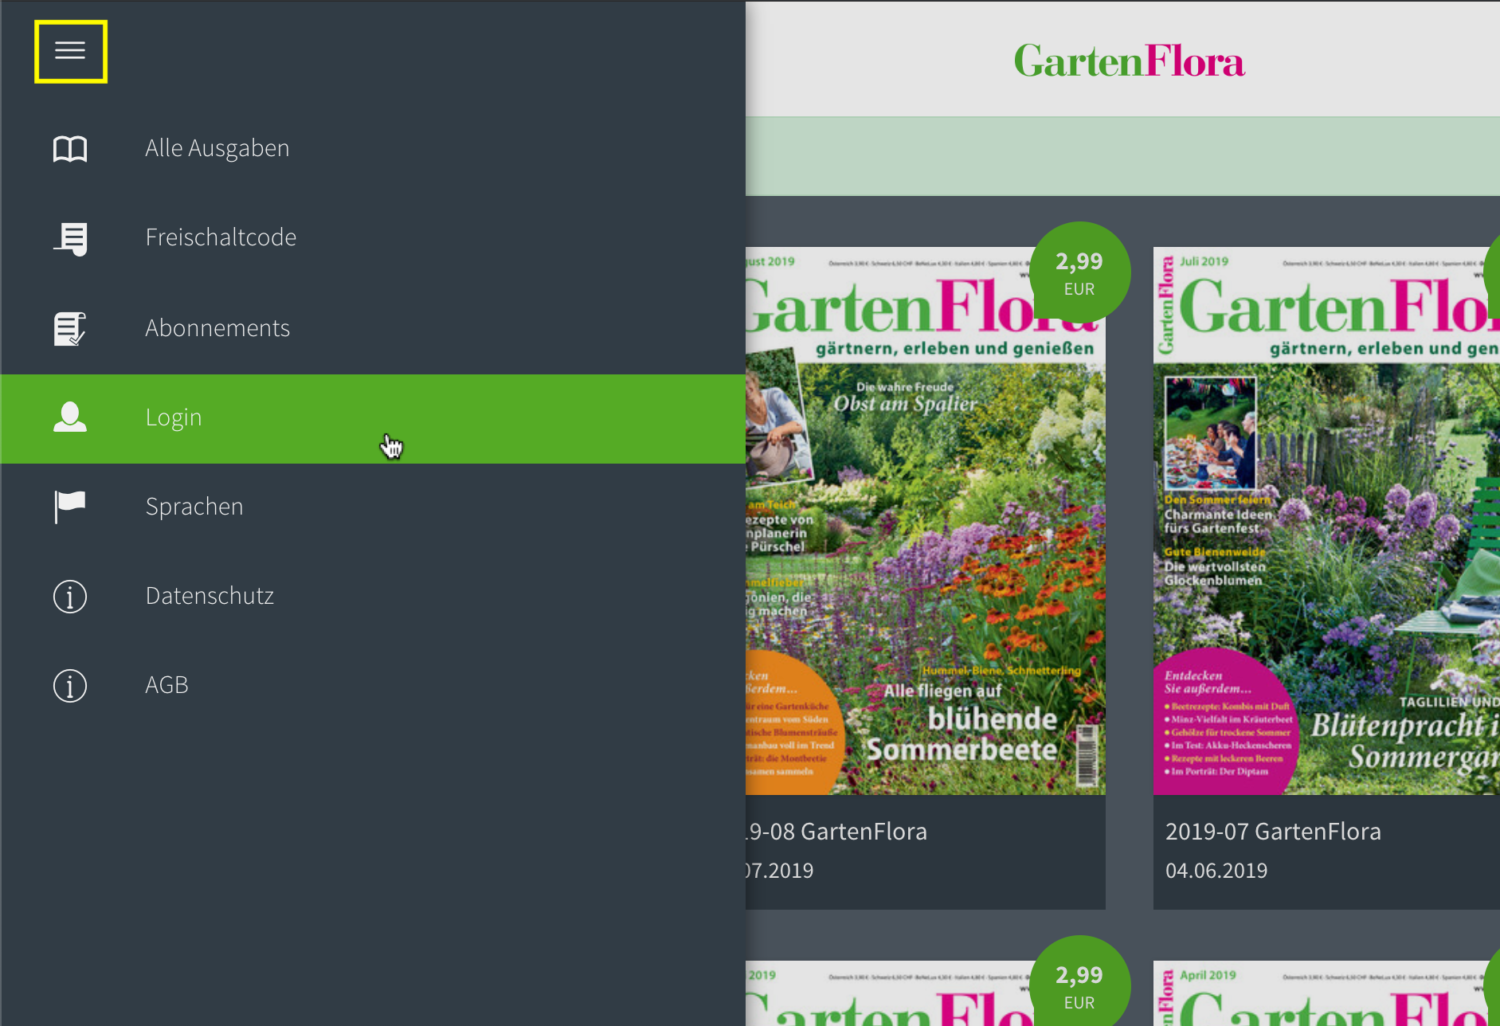Viewport: 1500px width, 1026px height.
Task: Open AGB menu entry
Action: pos(372,685)
